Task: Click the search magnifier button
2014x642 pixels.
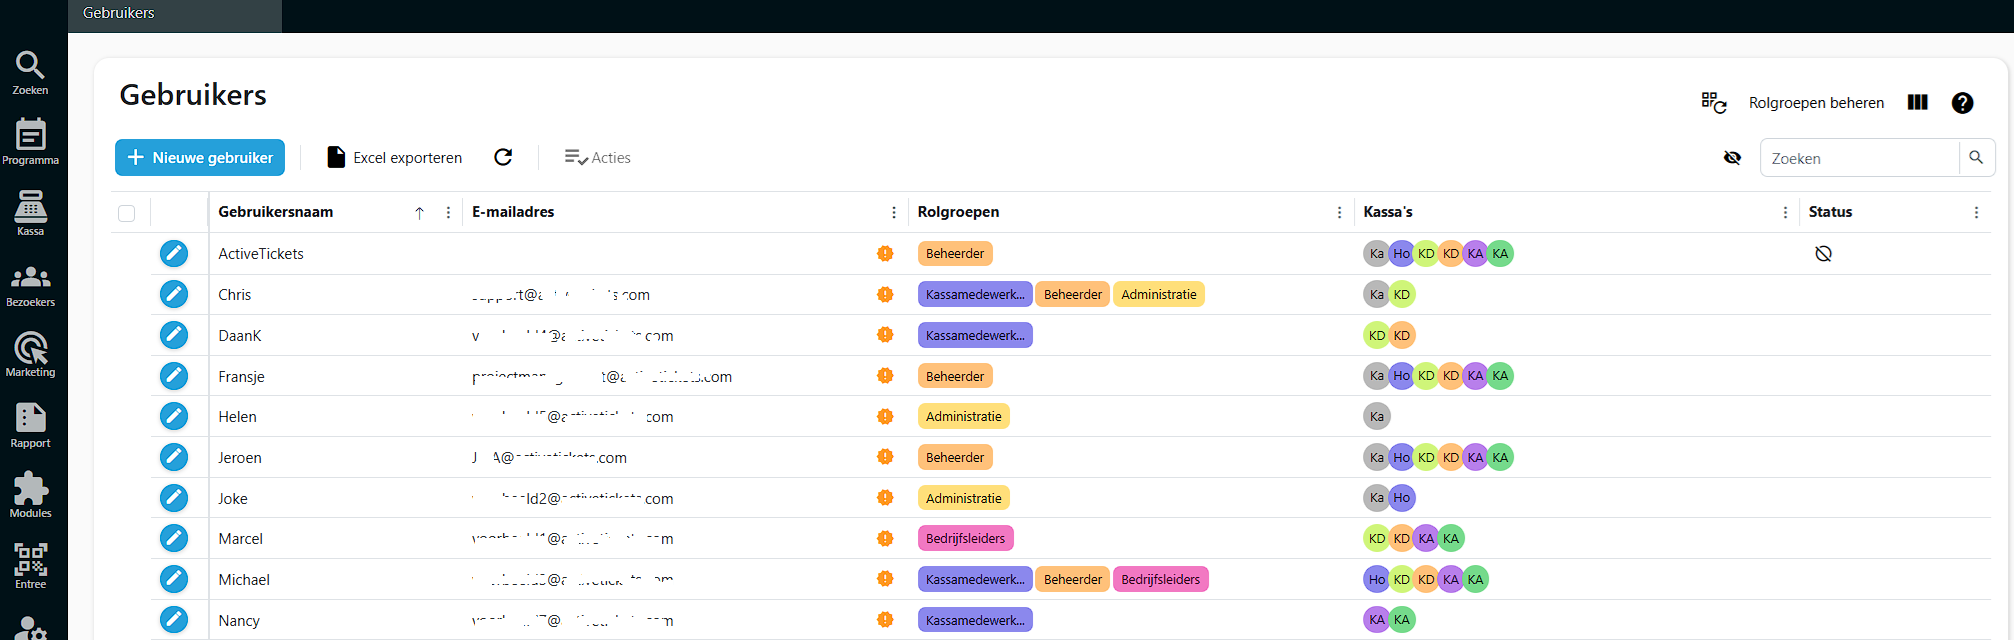Action: 1976,157
